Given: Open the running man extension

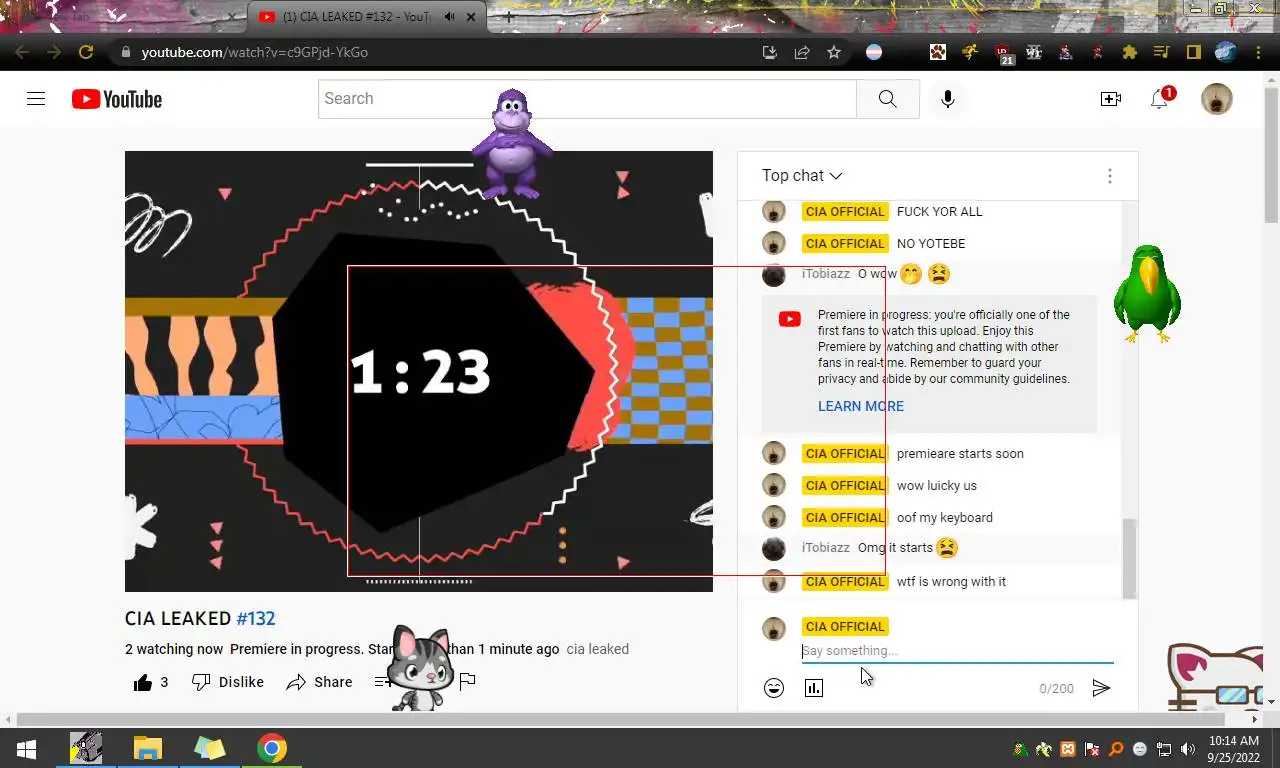Looking at the screenshot, I should tap(970, 52).
